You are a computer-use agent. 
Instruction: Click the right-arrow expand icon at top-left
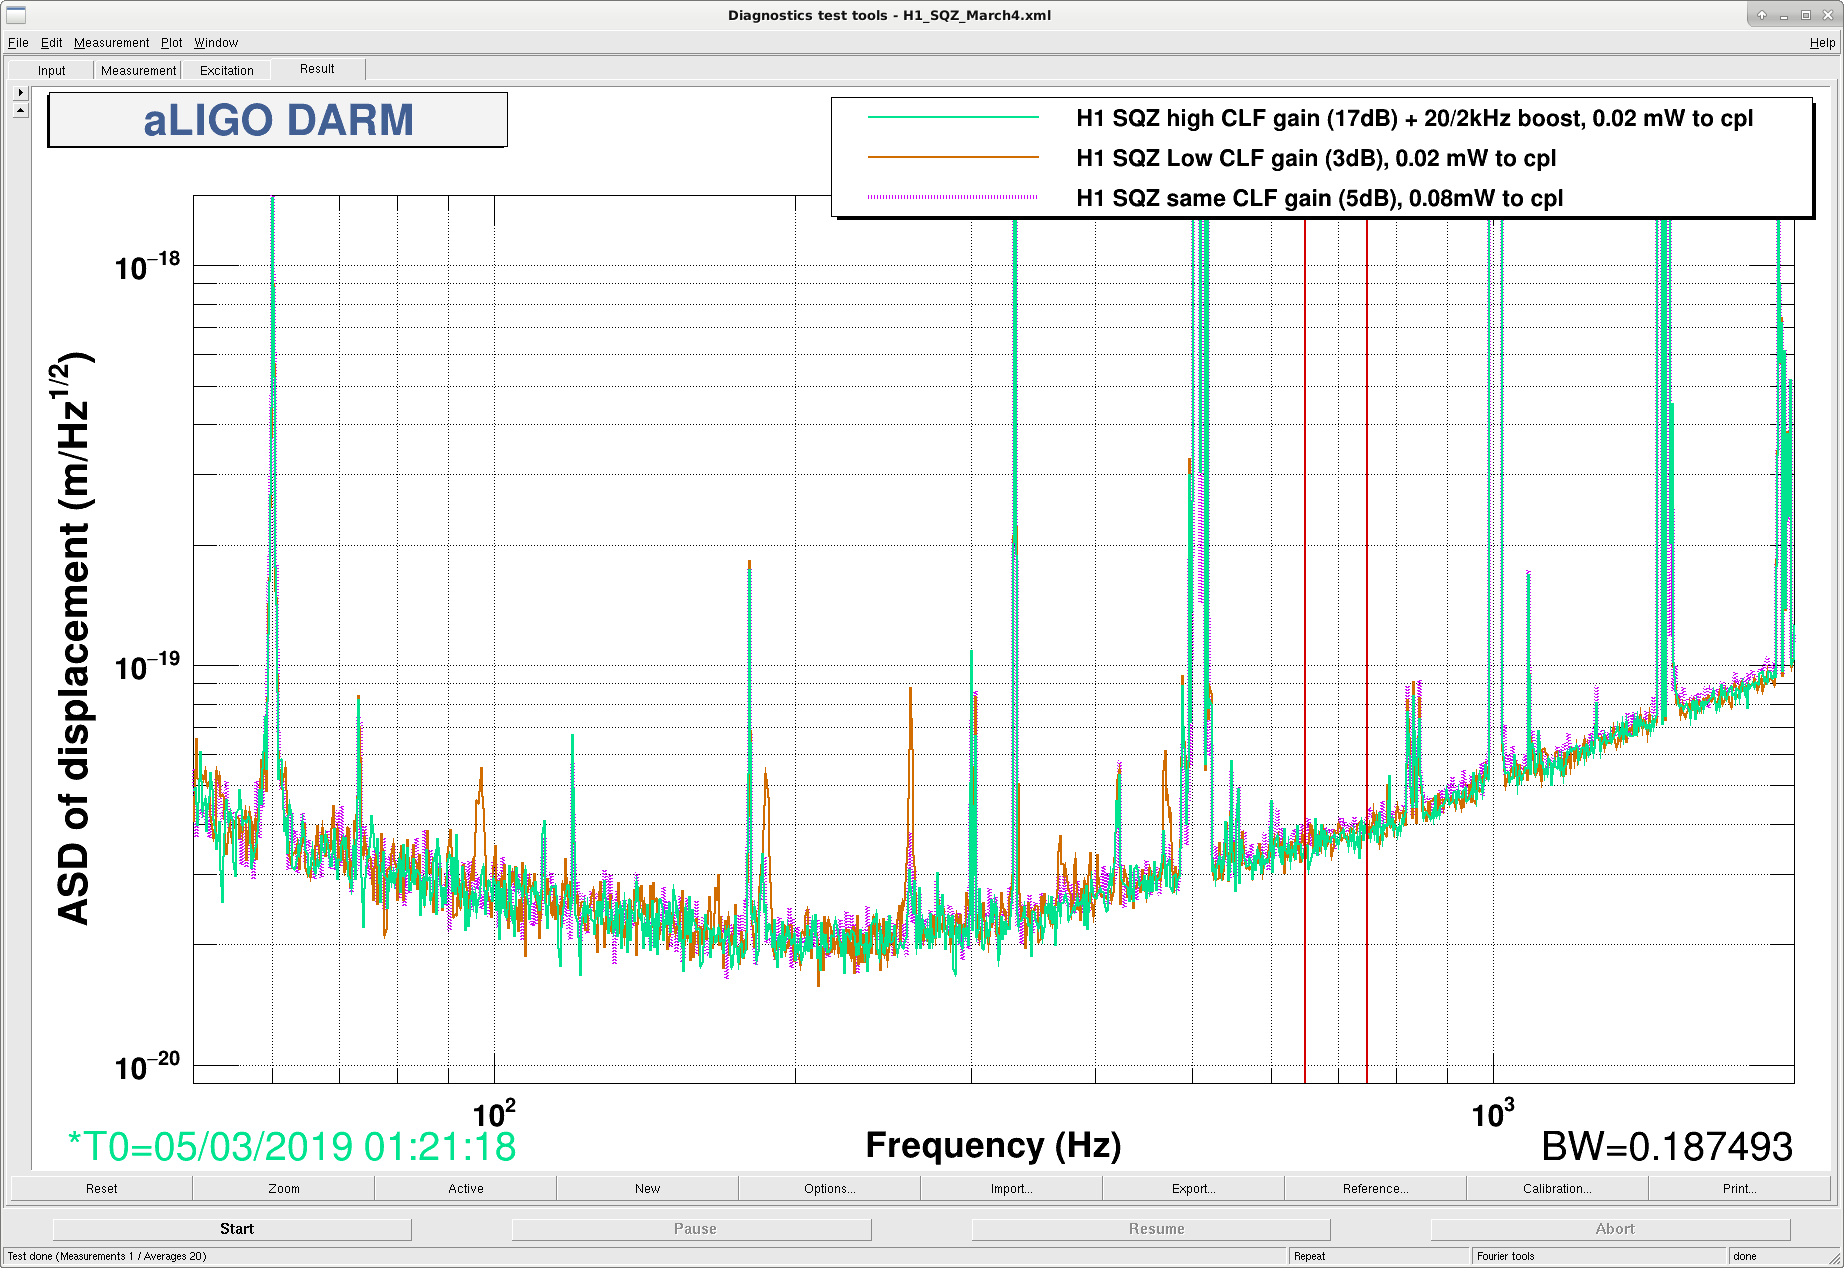pyautogui.click(x=21, y=92)
